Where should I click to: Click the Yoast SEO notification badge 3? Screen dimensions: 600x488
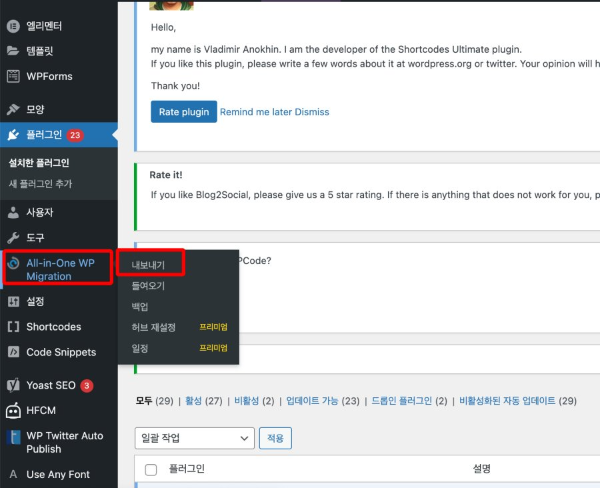coord(87,385)
